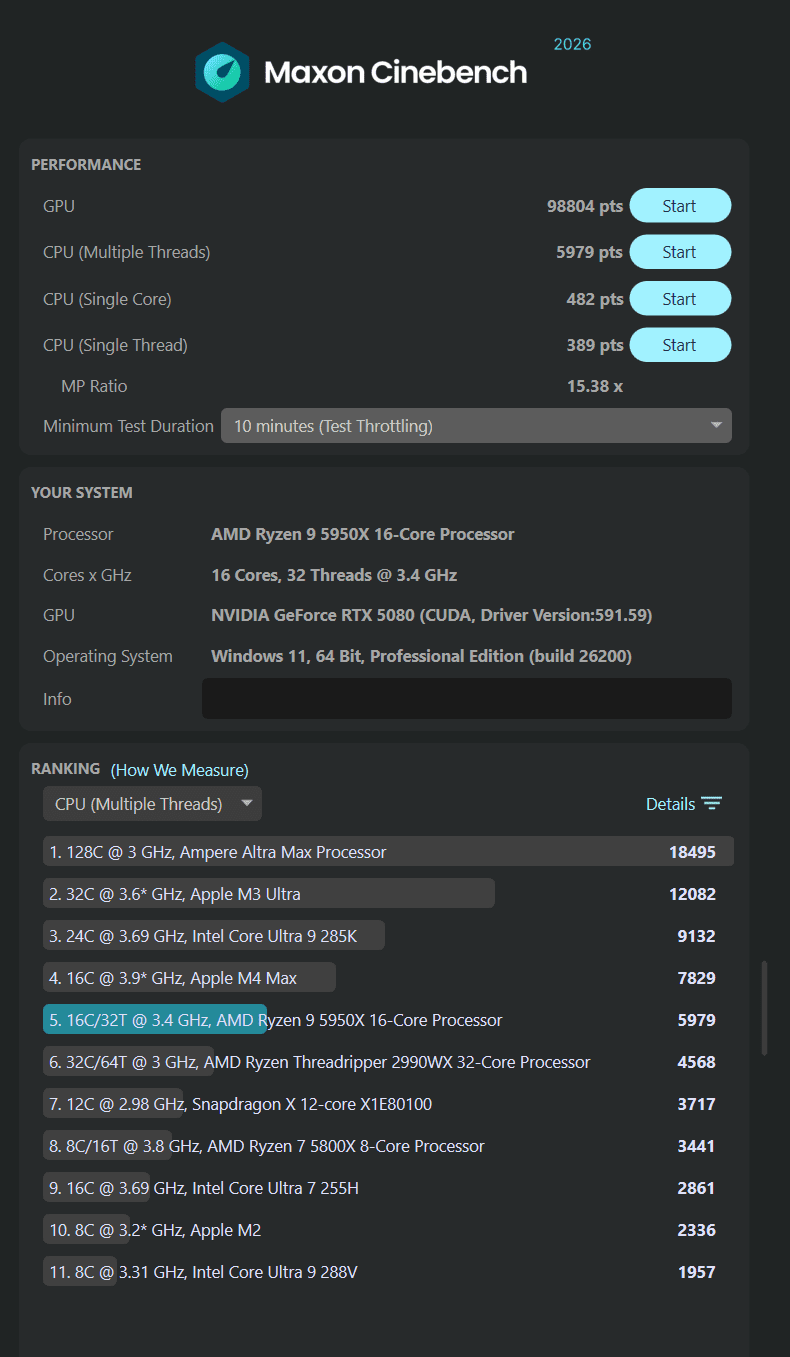Expand the ranking category CPU dropdown

click(152, 804)
